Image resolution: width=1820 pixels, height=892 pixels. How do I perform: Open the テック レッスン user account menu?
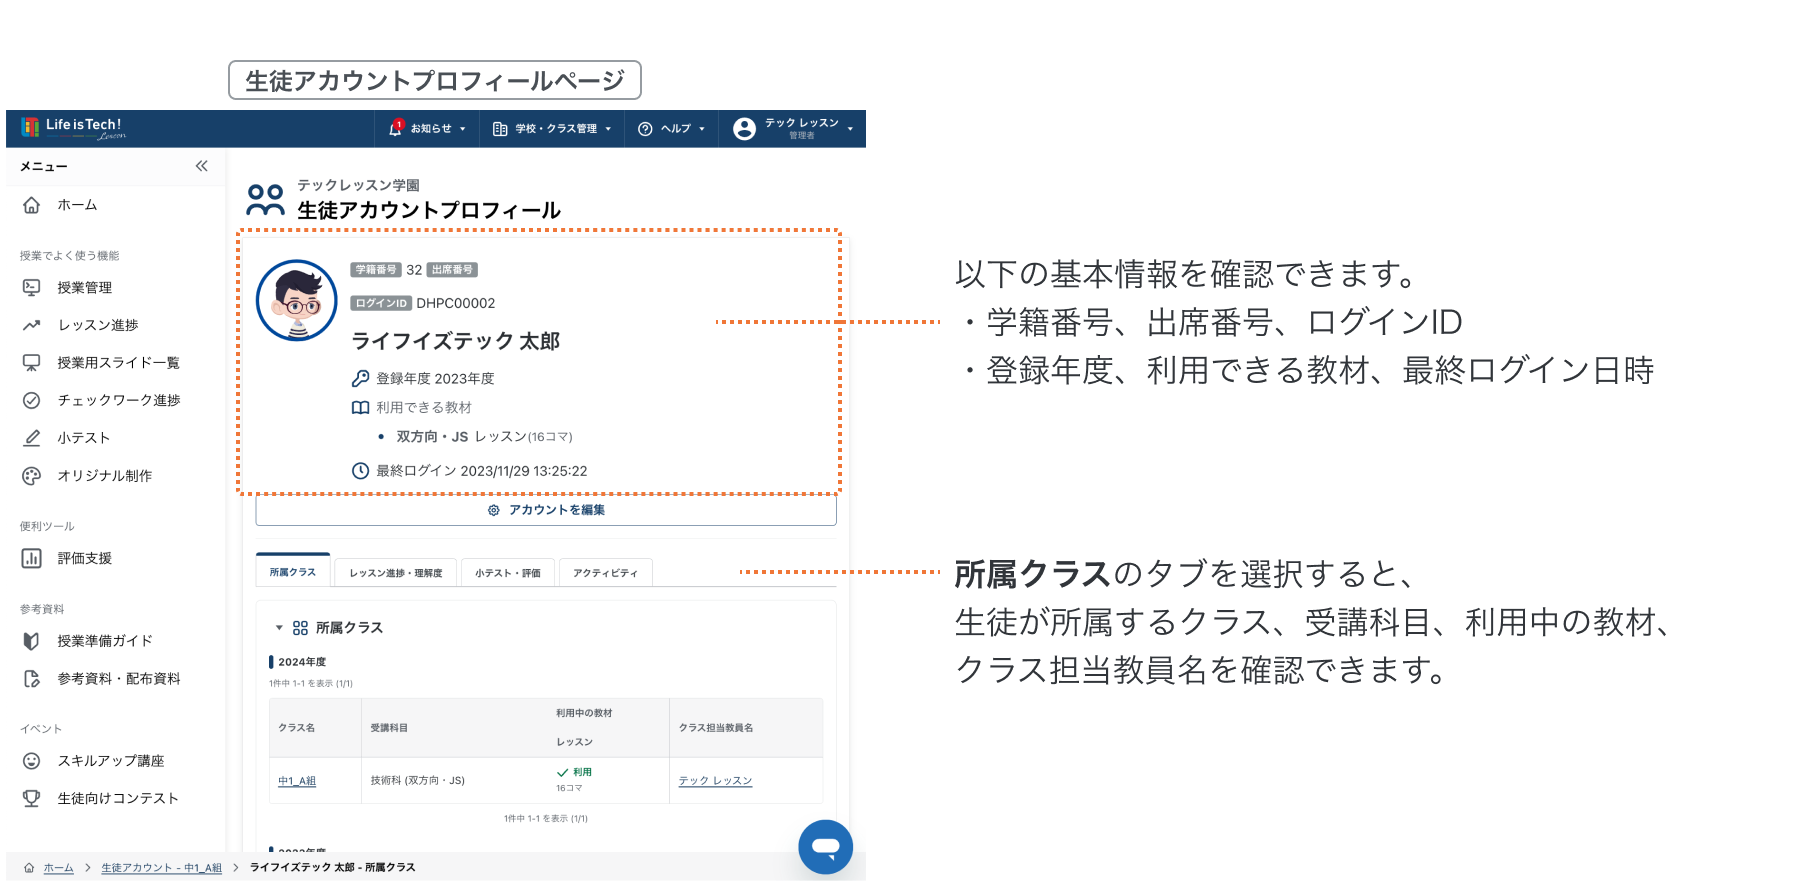[793, 129]
